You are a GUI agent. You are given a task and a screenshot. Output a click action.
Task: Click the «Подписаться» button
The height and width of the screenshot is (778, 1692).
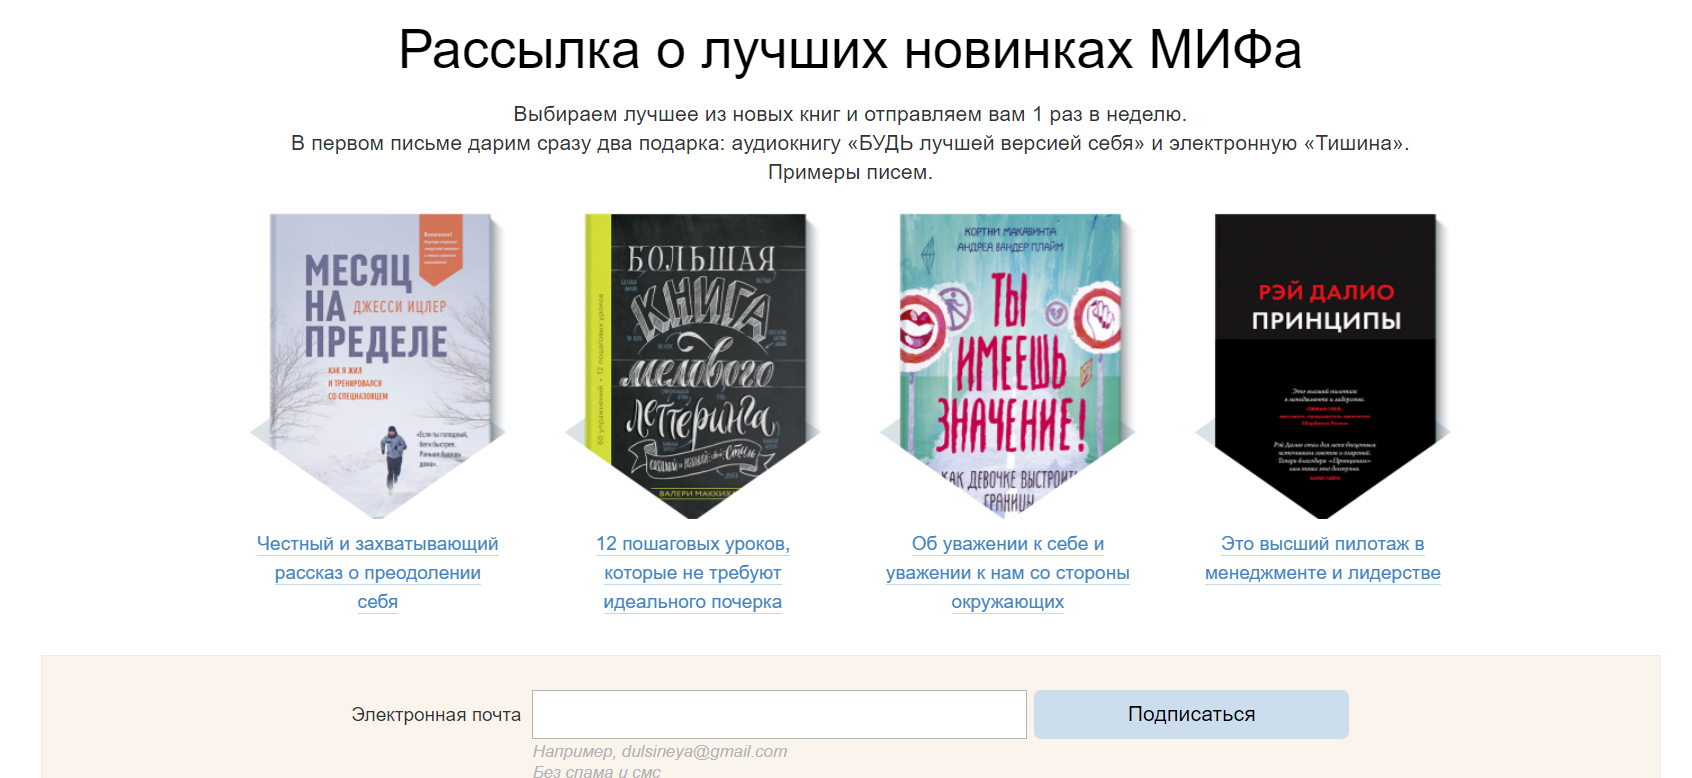coord(1191,714)
